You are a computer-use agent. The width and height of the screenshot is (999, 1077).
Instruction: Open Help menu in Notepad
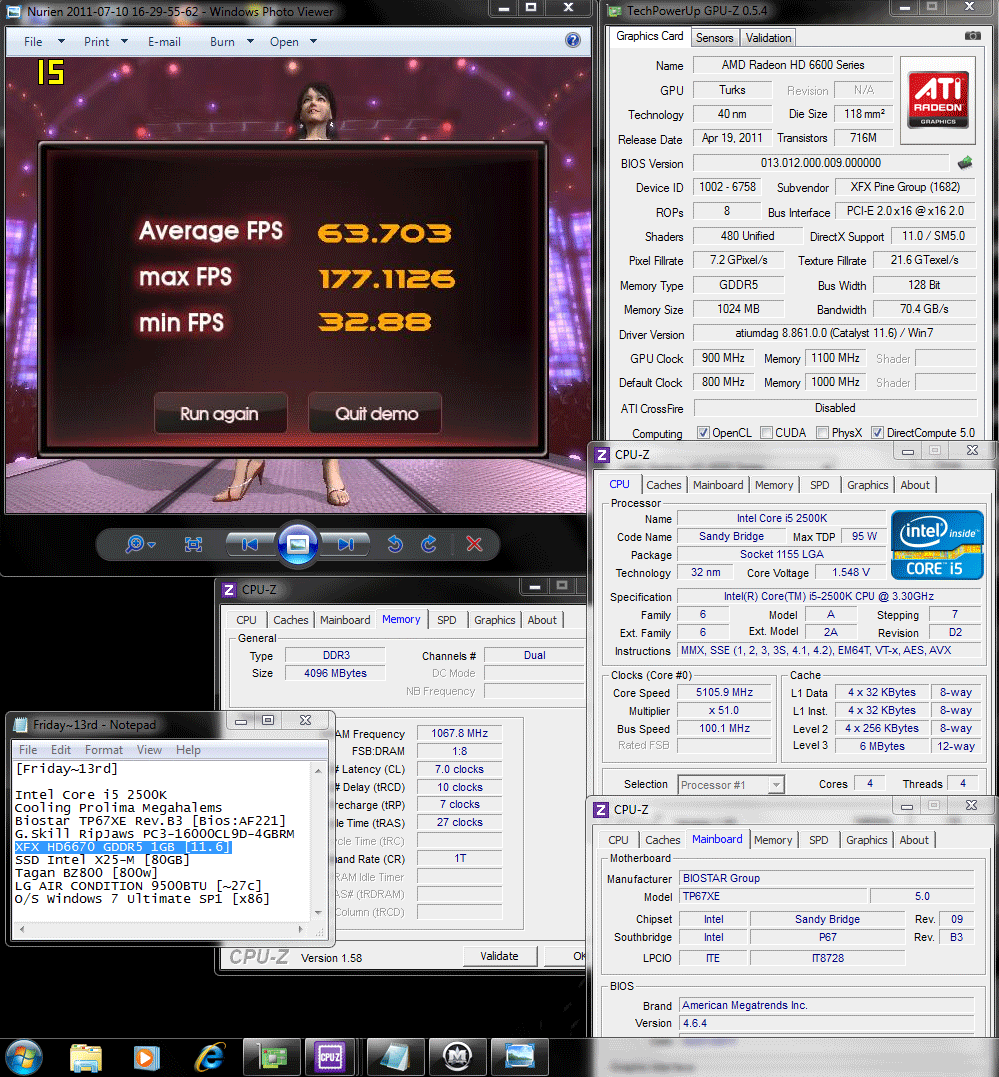188,750
